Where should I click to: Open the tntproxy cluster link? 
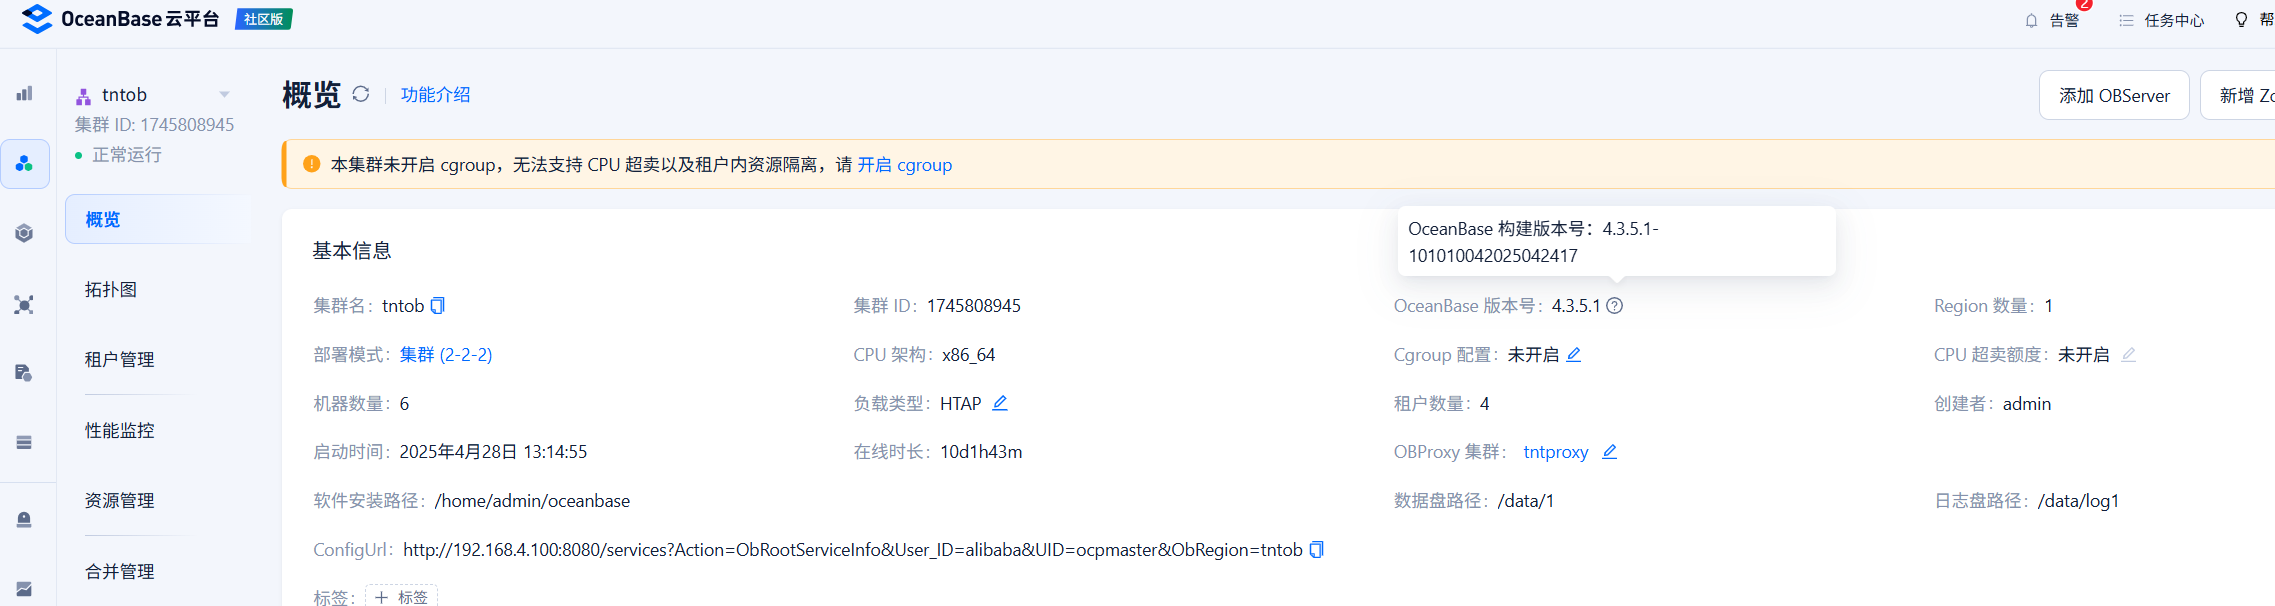point(1556,452)
